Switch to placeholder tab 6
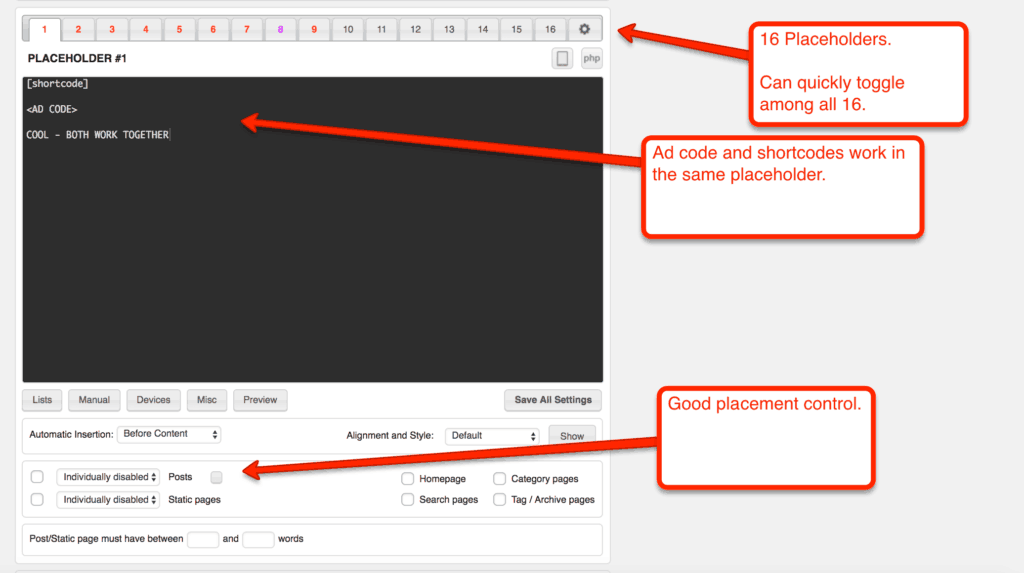 click(x=213, y=29)
